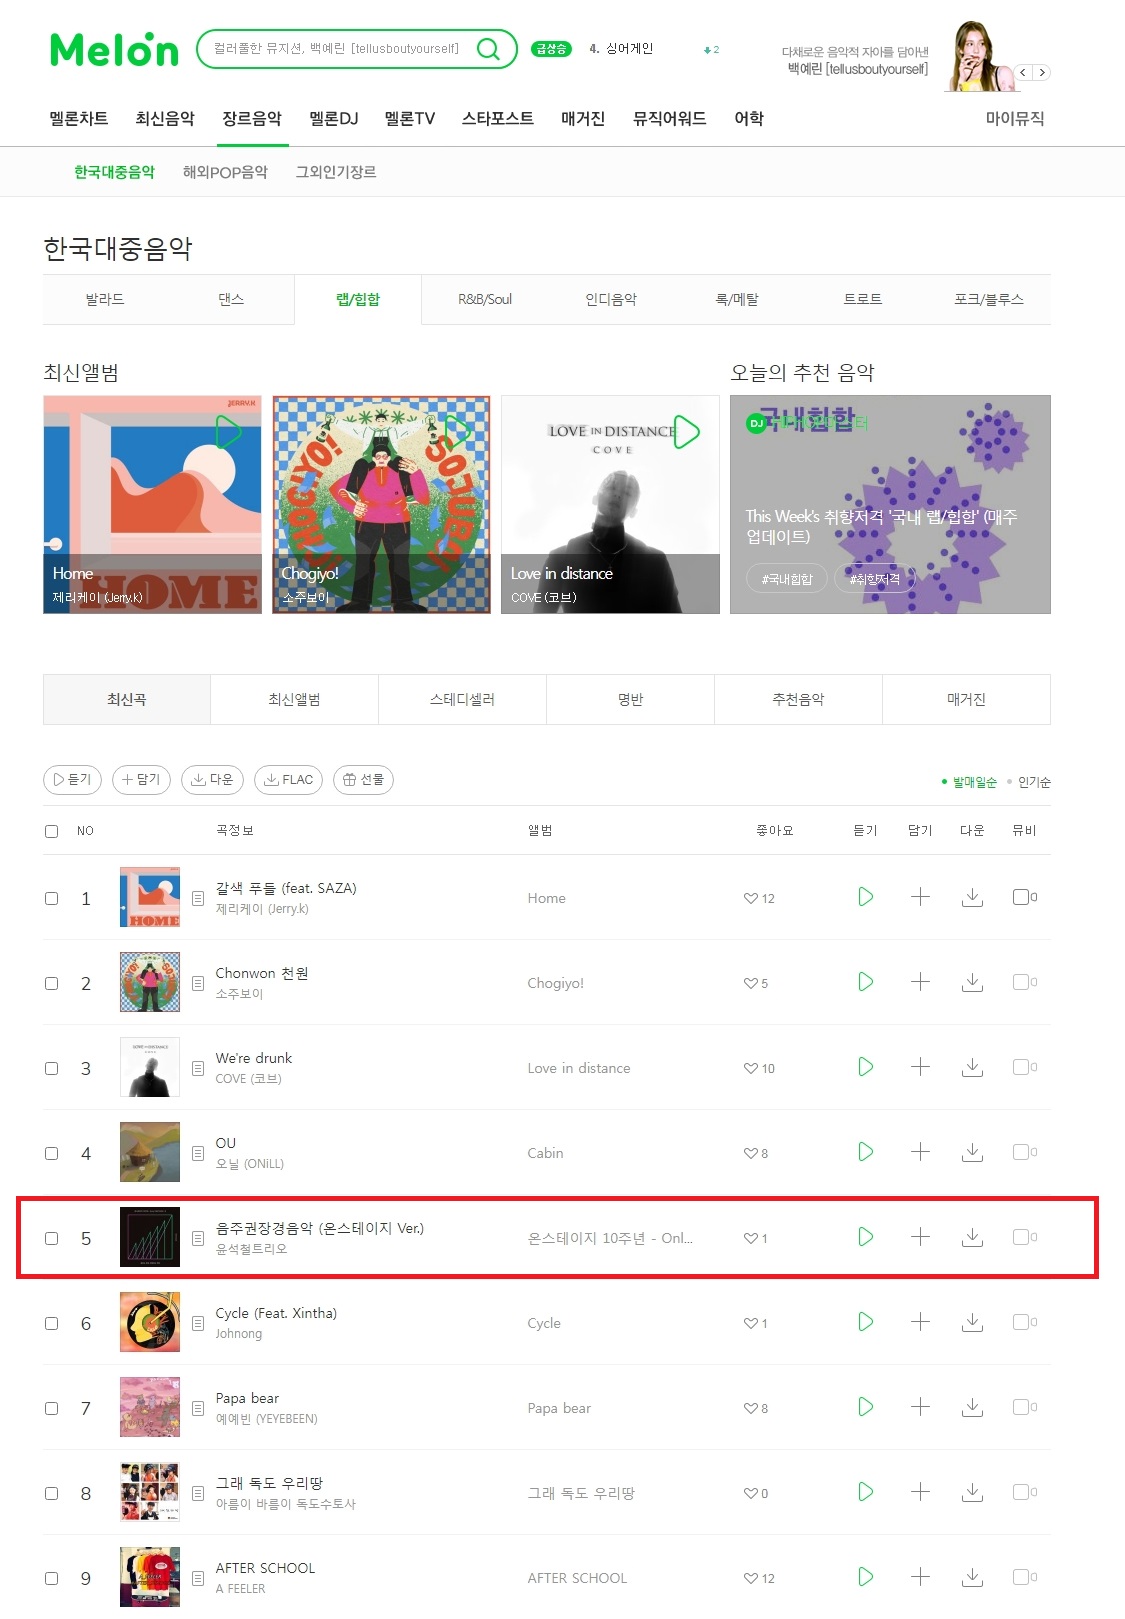Open the 해외POP음악 link

225,172
